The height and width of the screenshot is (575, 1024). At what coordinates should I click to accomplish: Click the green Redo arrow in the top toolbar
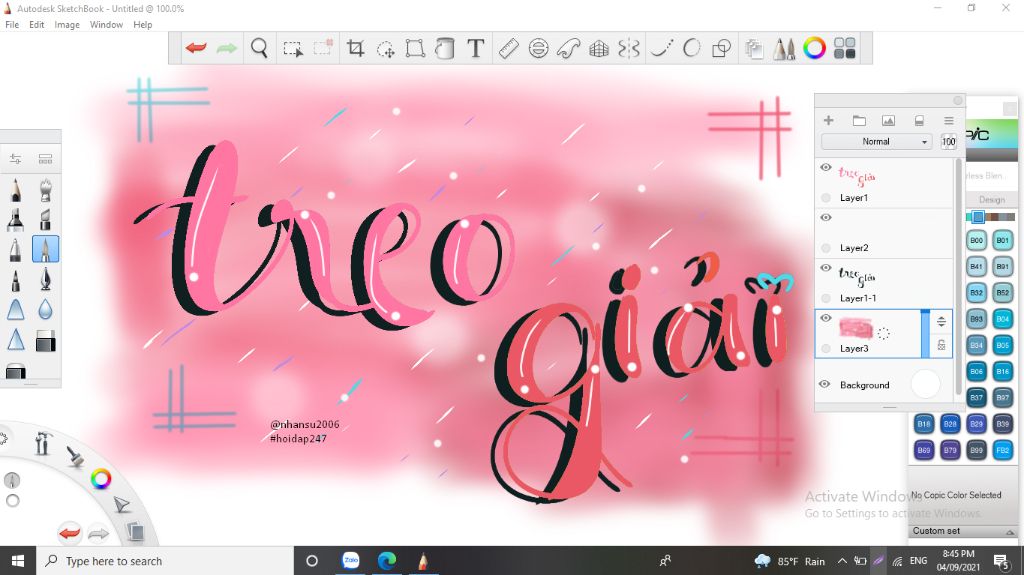(x=227, y=48)
